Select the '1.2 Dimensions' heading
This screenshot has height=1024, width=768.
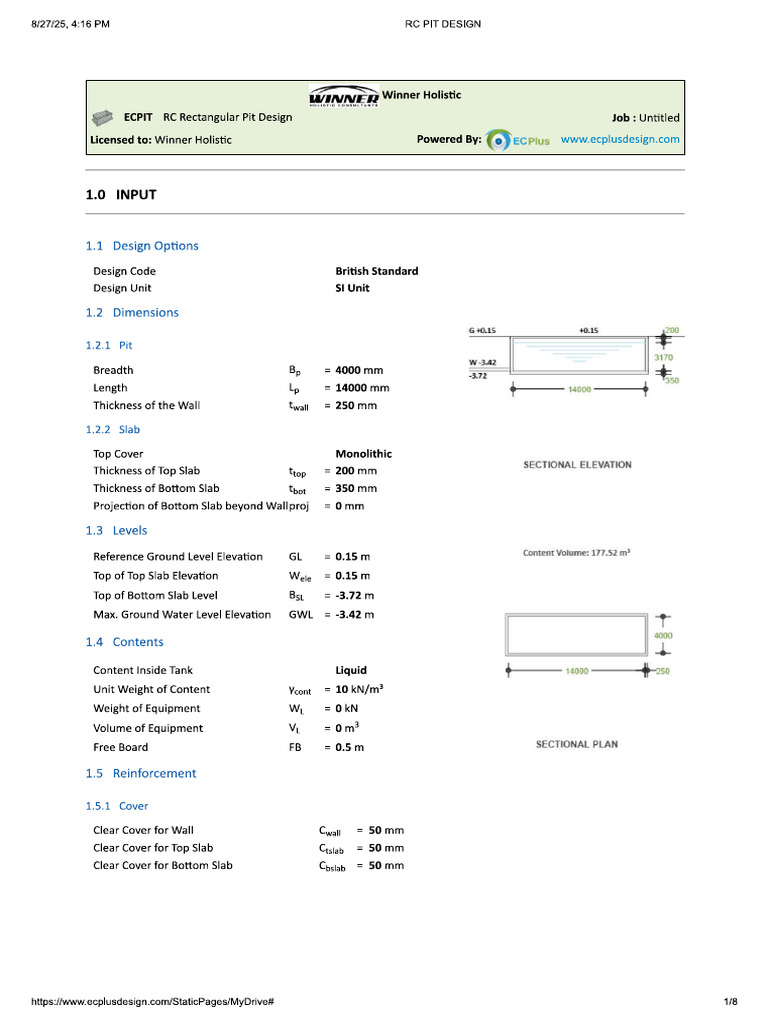(x=132, y=312)
